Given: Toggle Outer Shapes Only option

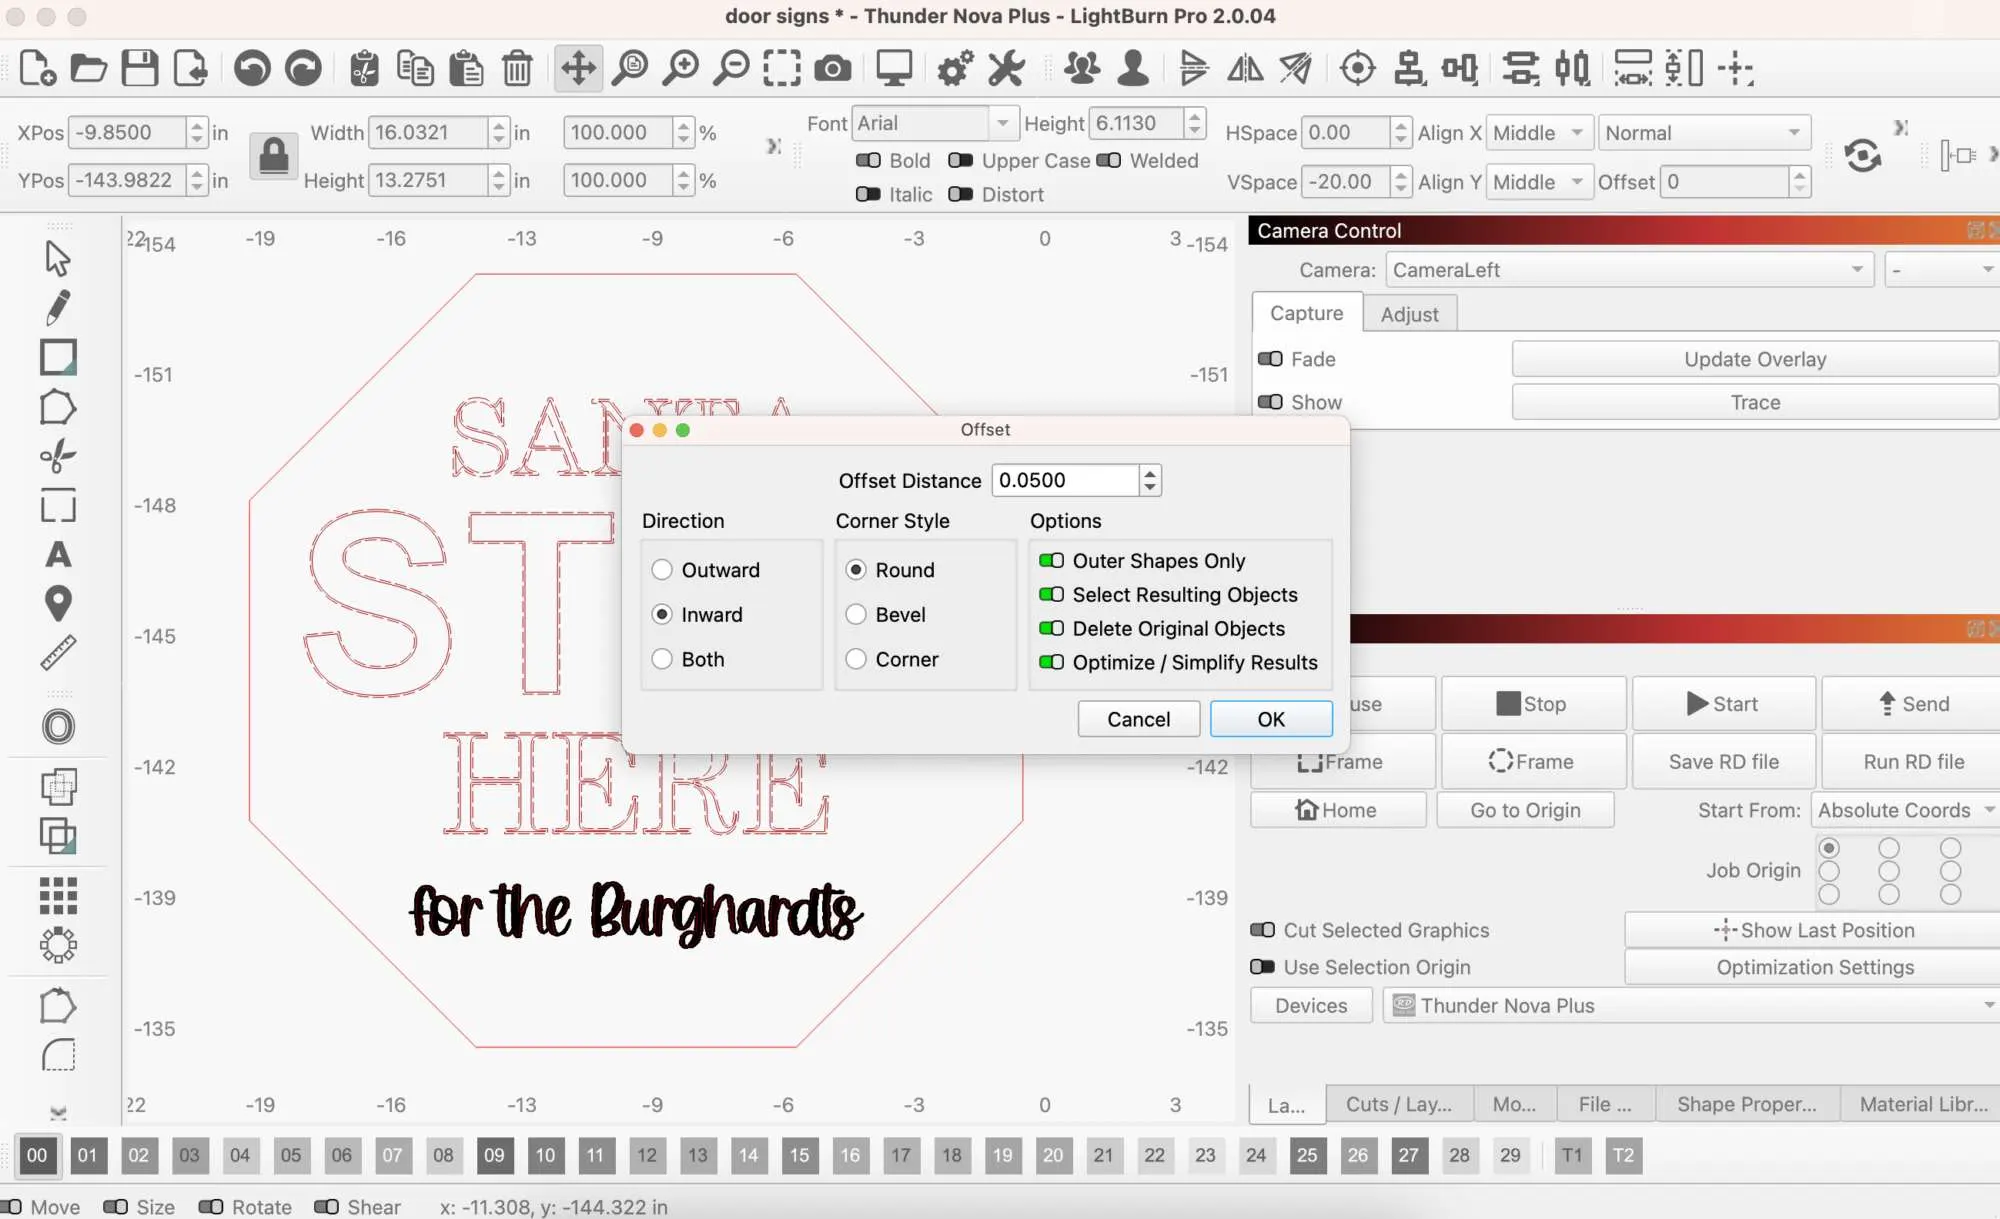Looking at the screenshot, I should (1053, 561).
